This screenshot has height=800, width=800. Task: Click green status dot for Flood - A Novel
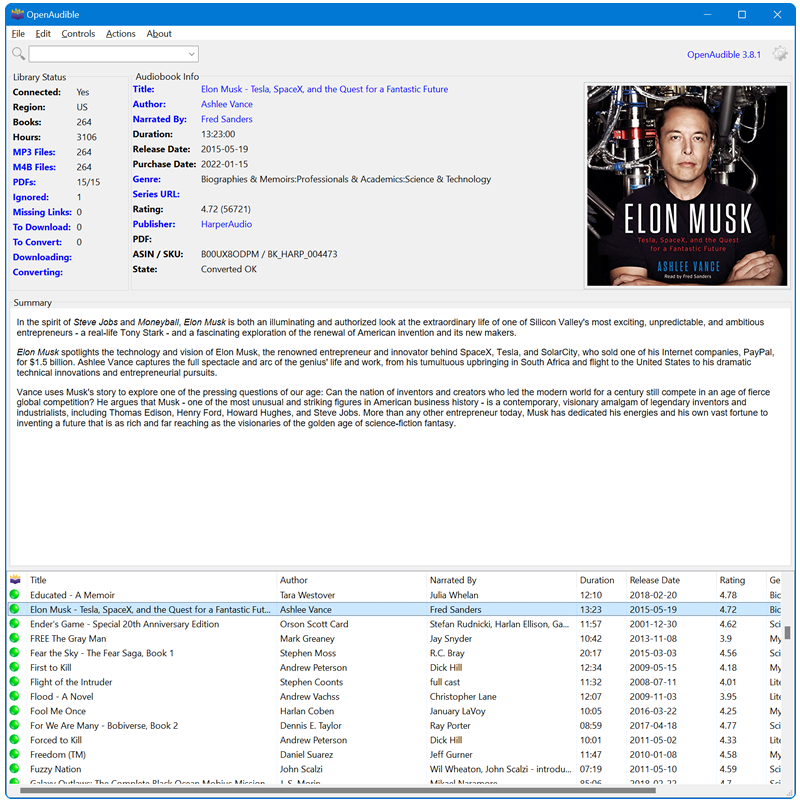(x=14, y=696)
